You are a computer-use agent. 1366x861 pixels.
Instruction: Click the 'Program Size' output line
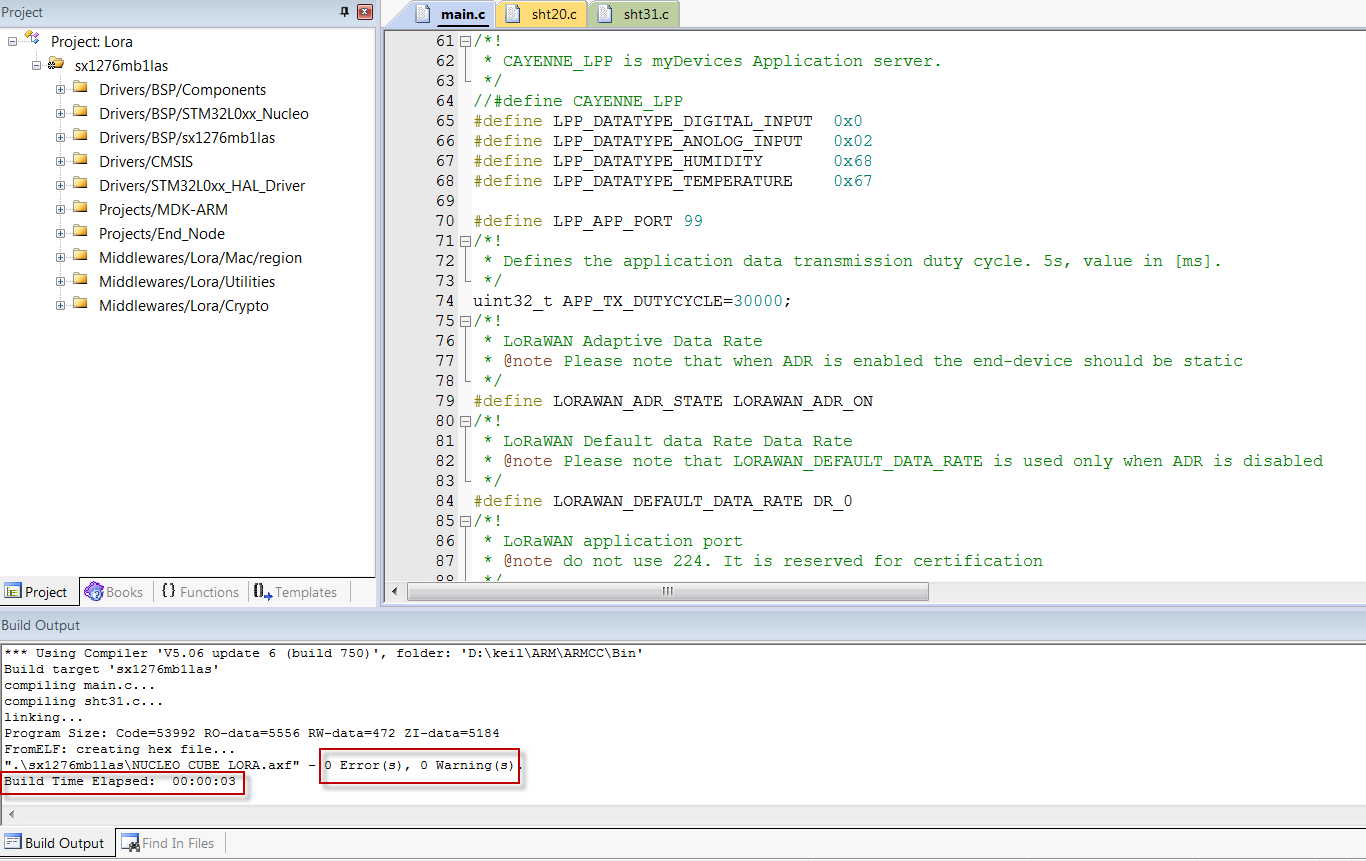tap(252, 733)
